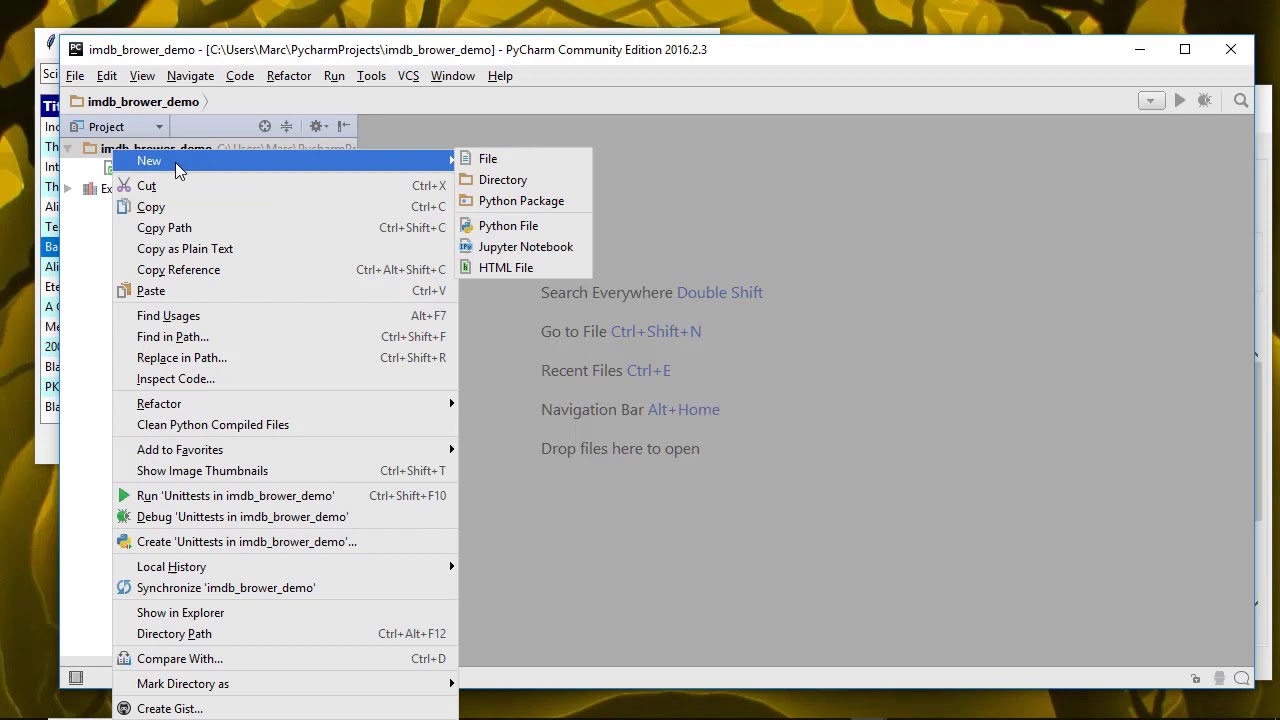Click the Synchronize refresh icon

[x=124, y=588]
